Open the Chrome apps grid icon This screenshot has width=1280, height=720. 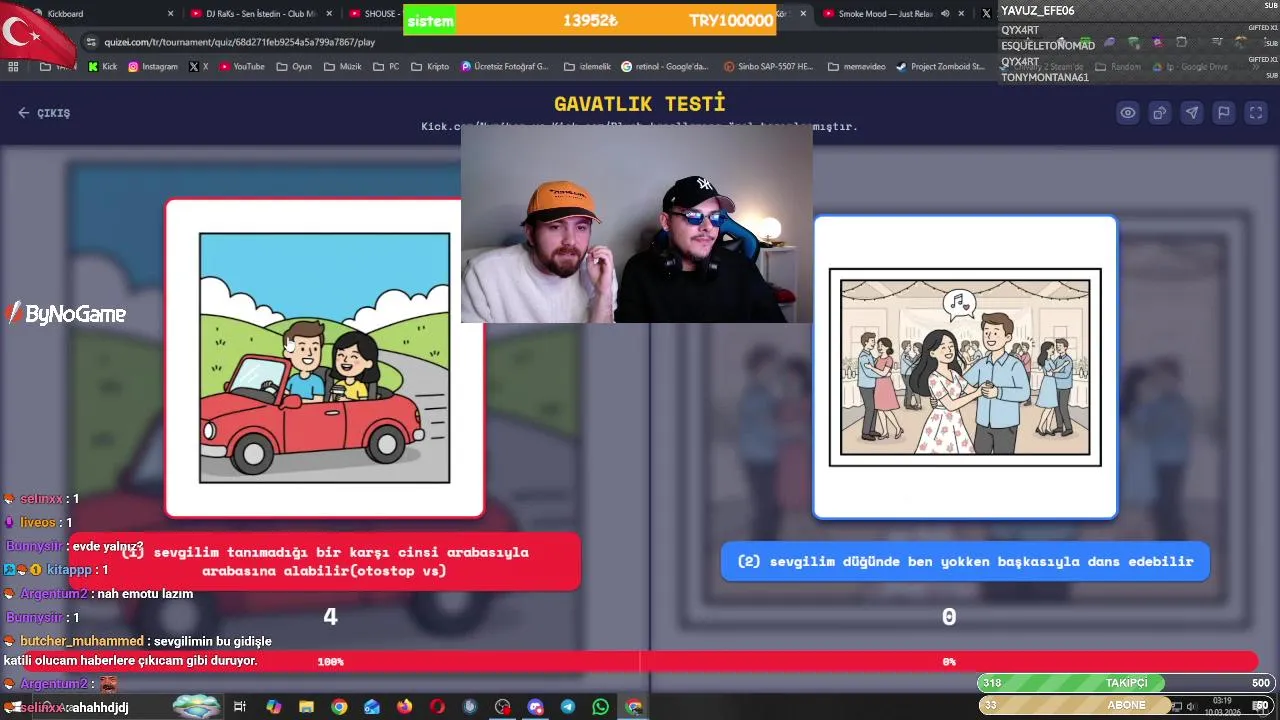(13, 67)
